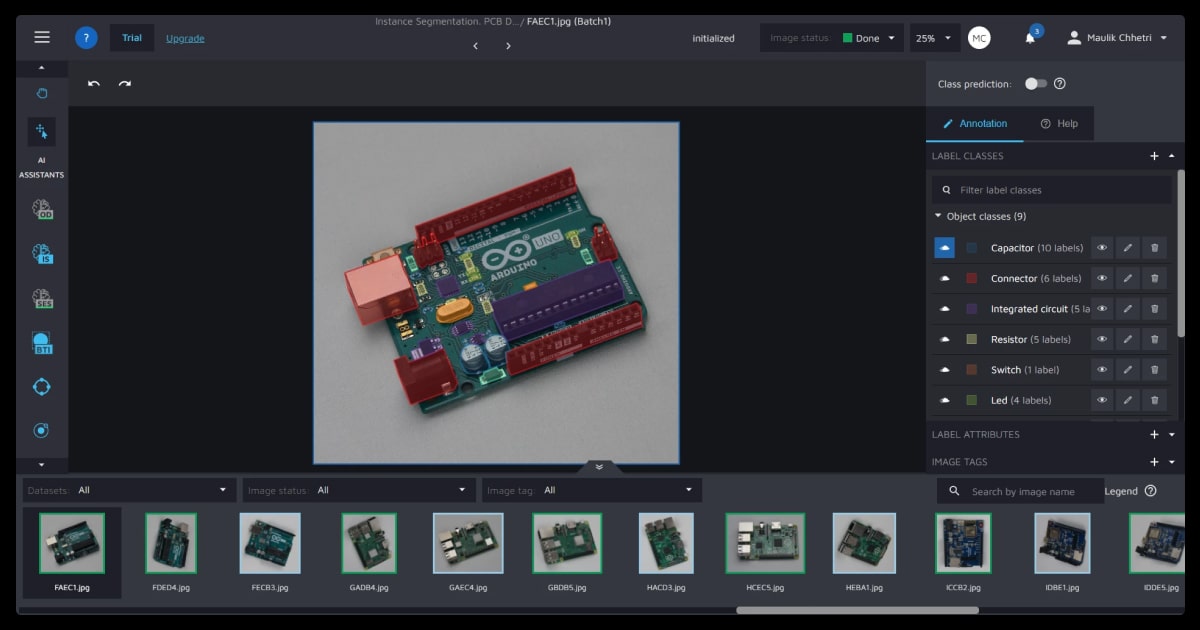1200x630 pixels.
Task: Open the Image status Done dropdown
Action: (832, 38)
